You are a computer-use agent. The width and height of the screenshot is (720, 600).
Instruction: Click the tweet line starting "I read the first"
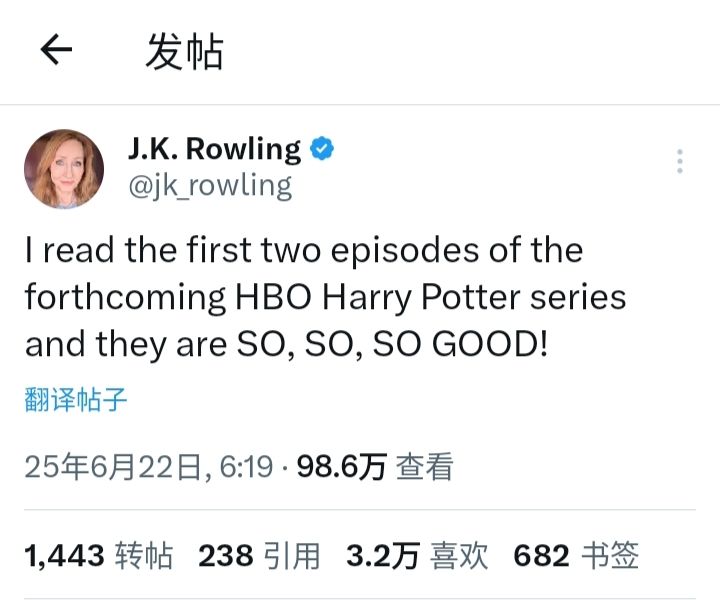click(304, 251)
